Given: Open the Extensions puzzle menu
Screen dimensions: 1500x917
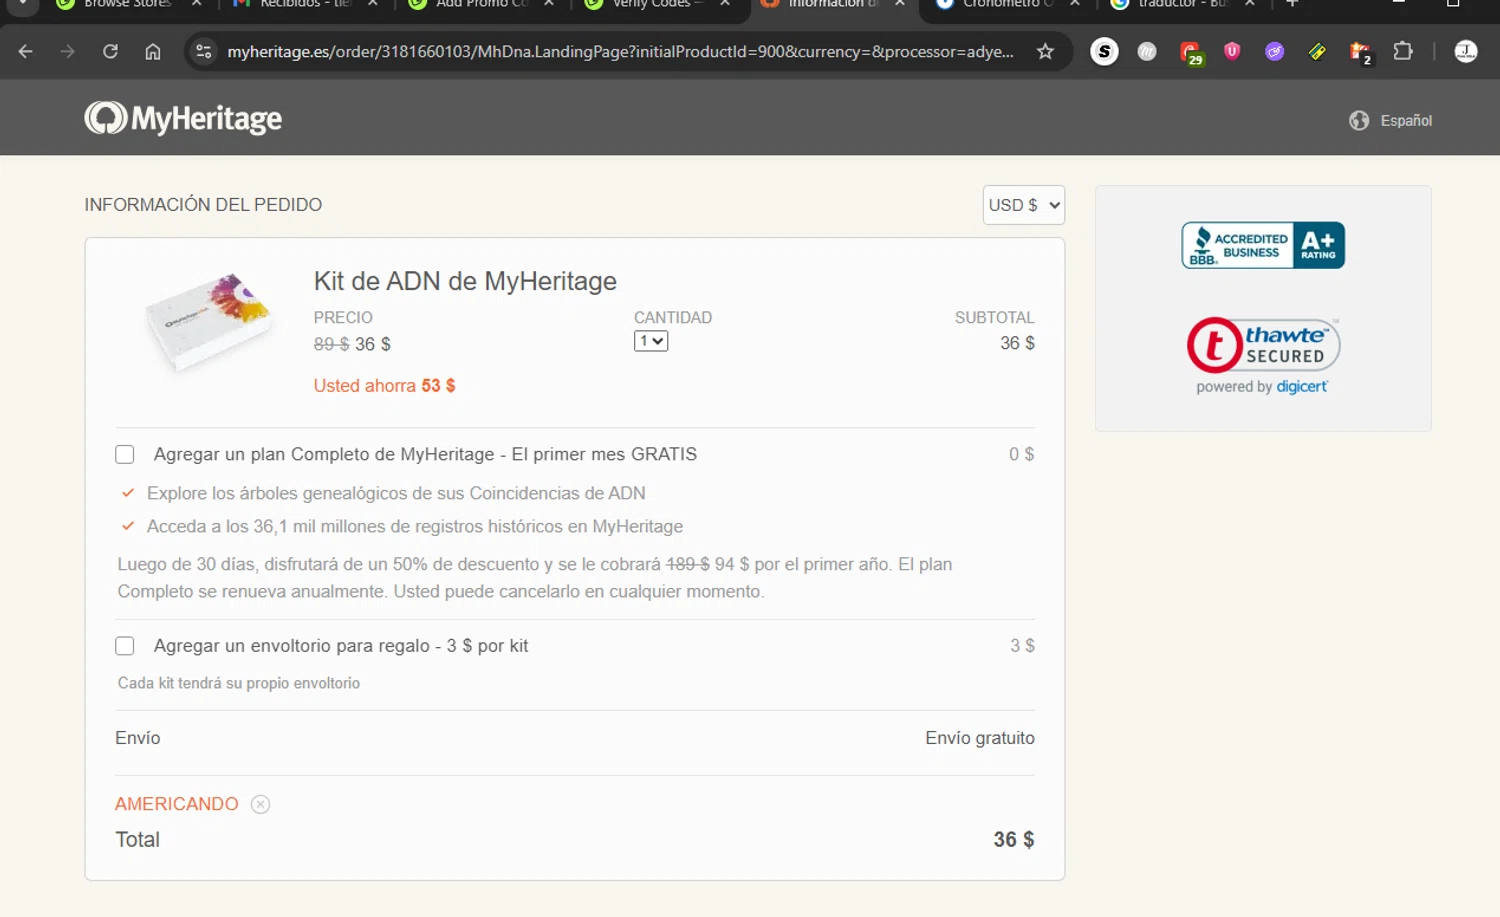Looking at the screenshot, I should (x=1403, y=51).
